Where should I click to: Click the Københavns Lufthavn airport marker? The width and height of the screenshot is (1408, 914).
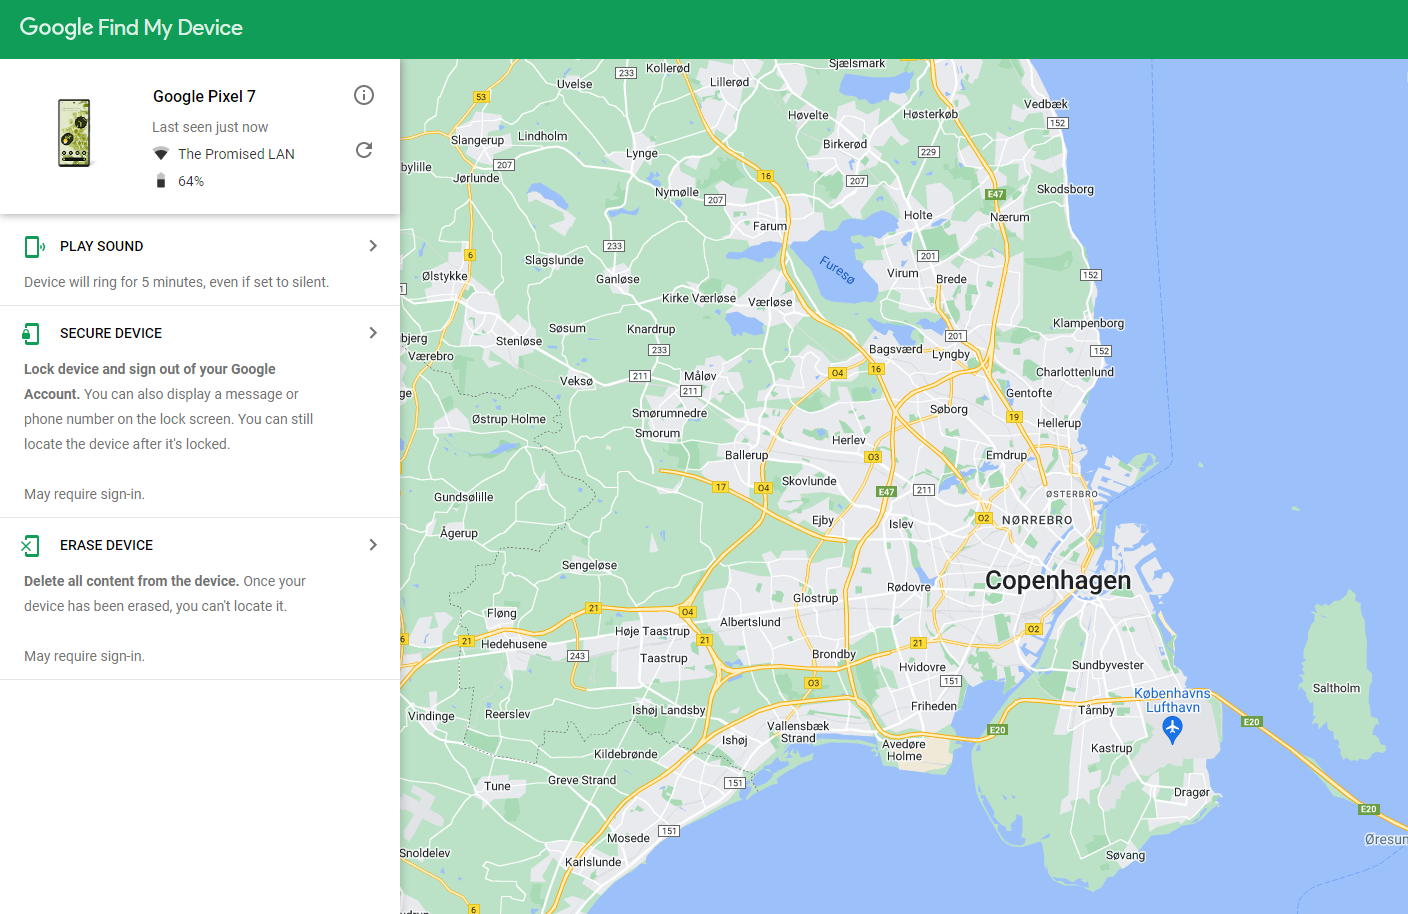(1173, 730)
